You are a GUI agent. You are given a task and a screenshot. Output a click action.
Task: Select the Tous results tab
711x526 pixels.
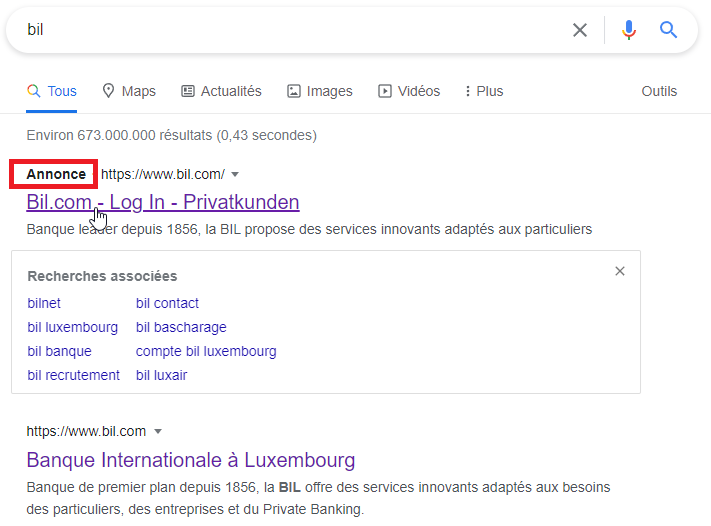tap(52, 91)
